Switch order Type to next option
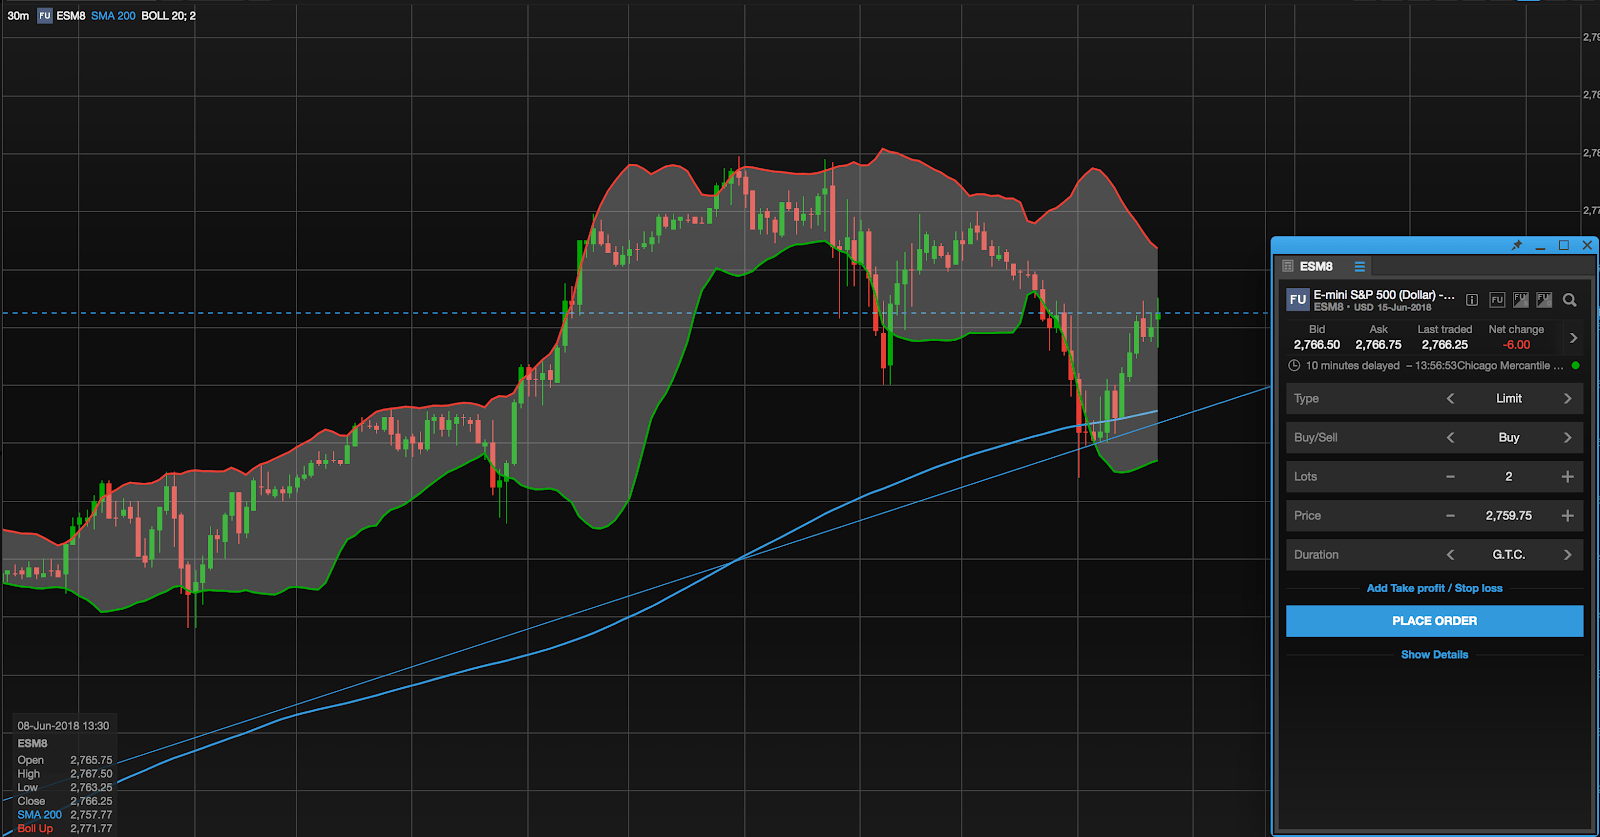1600x837 pixels. (x=1567, y=399)
